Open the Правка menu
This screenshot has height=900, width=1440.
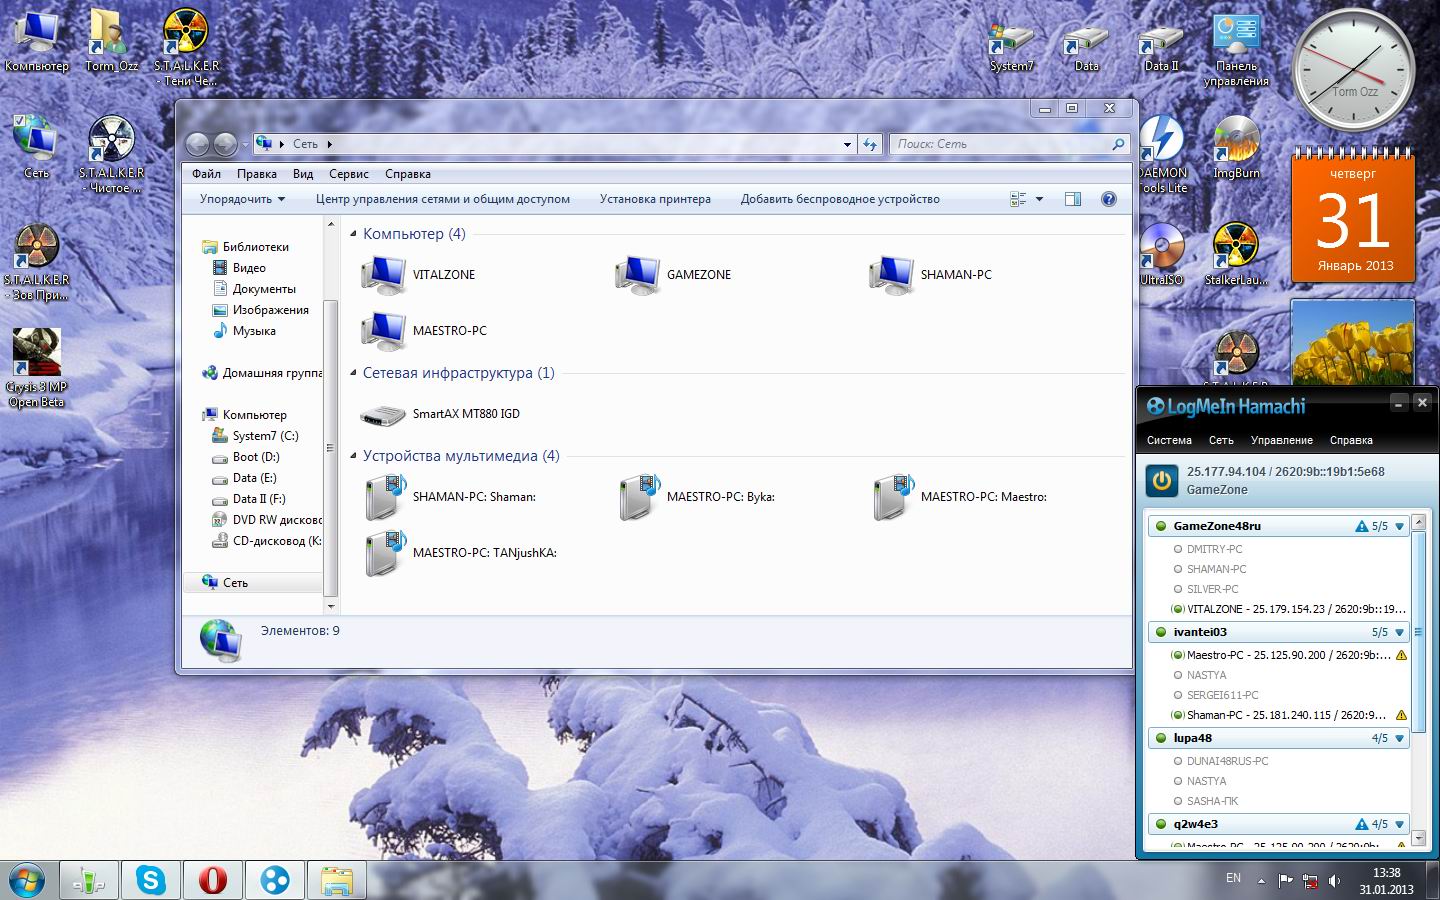point(257,174)
